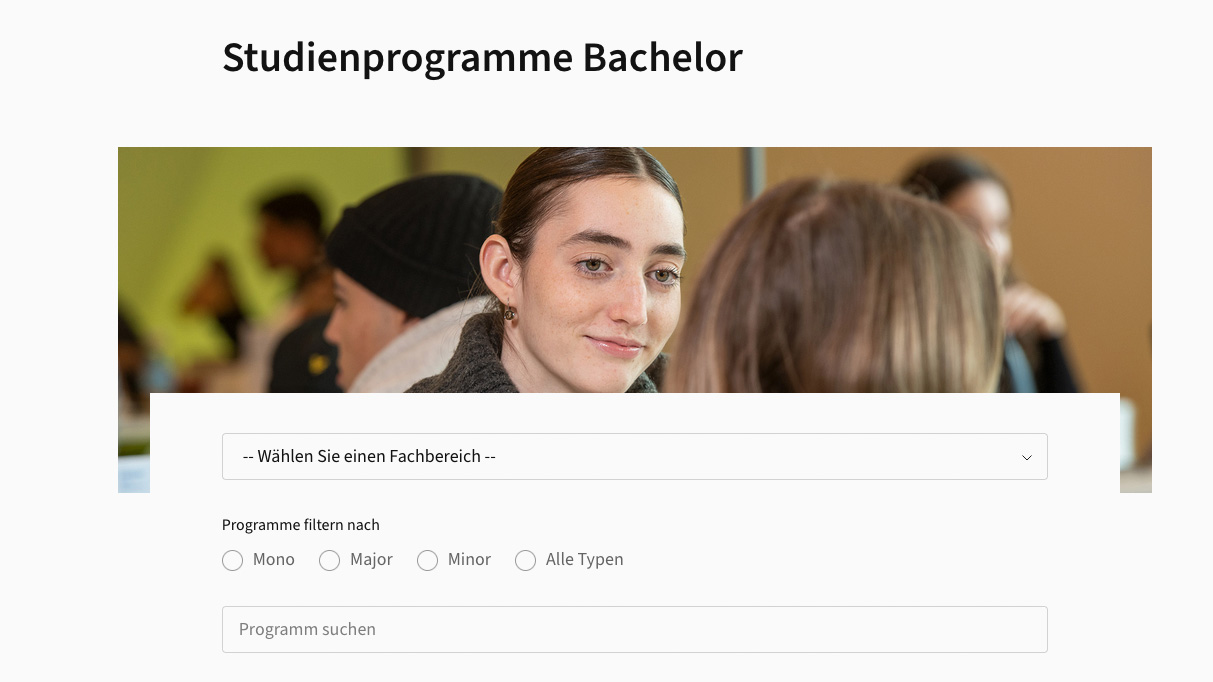This screenshot has width=1213, height=682.
Task: Click the chevron arrow in Fachbereich selector
Action: point(1026,458)
